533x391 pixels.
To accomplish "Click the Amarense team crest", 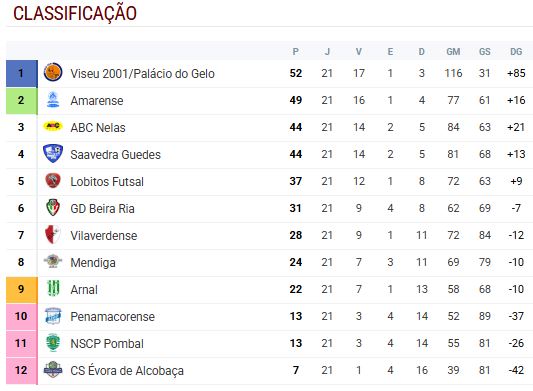I will pyautogui.click(x=53, y=100).
